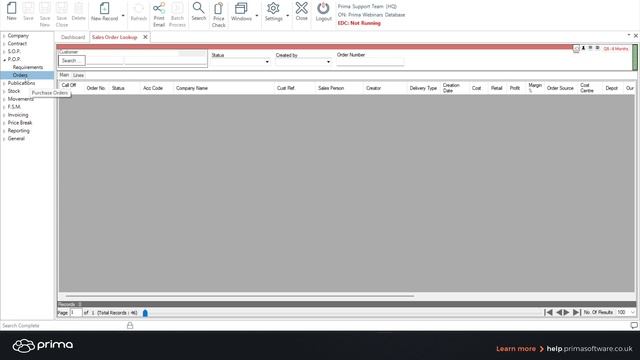Expand the Contract tree node
Screen dimensions: 640x360
(x=4, y=44)
